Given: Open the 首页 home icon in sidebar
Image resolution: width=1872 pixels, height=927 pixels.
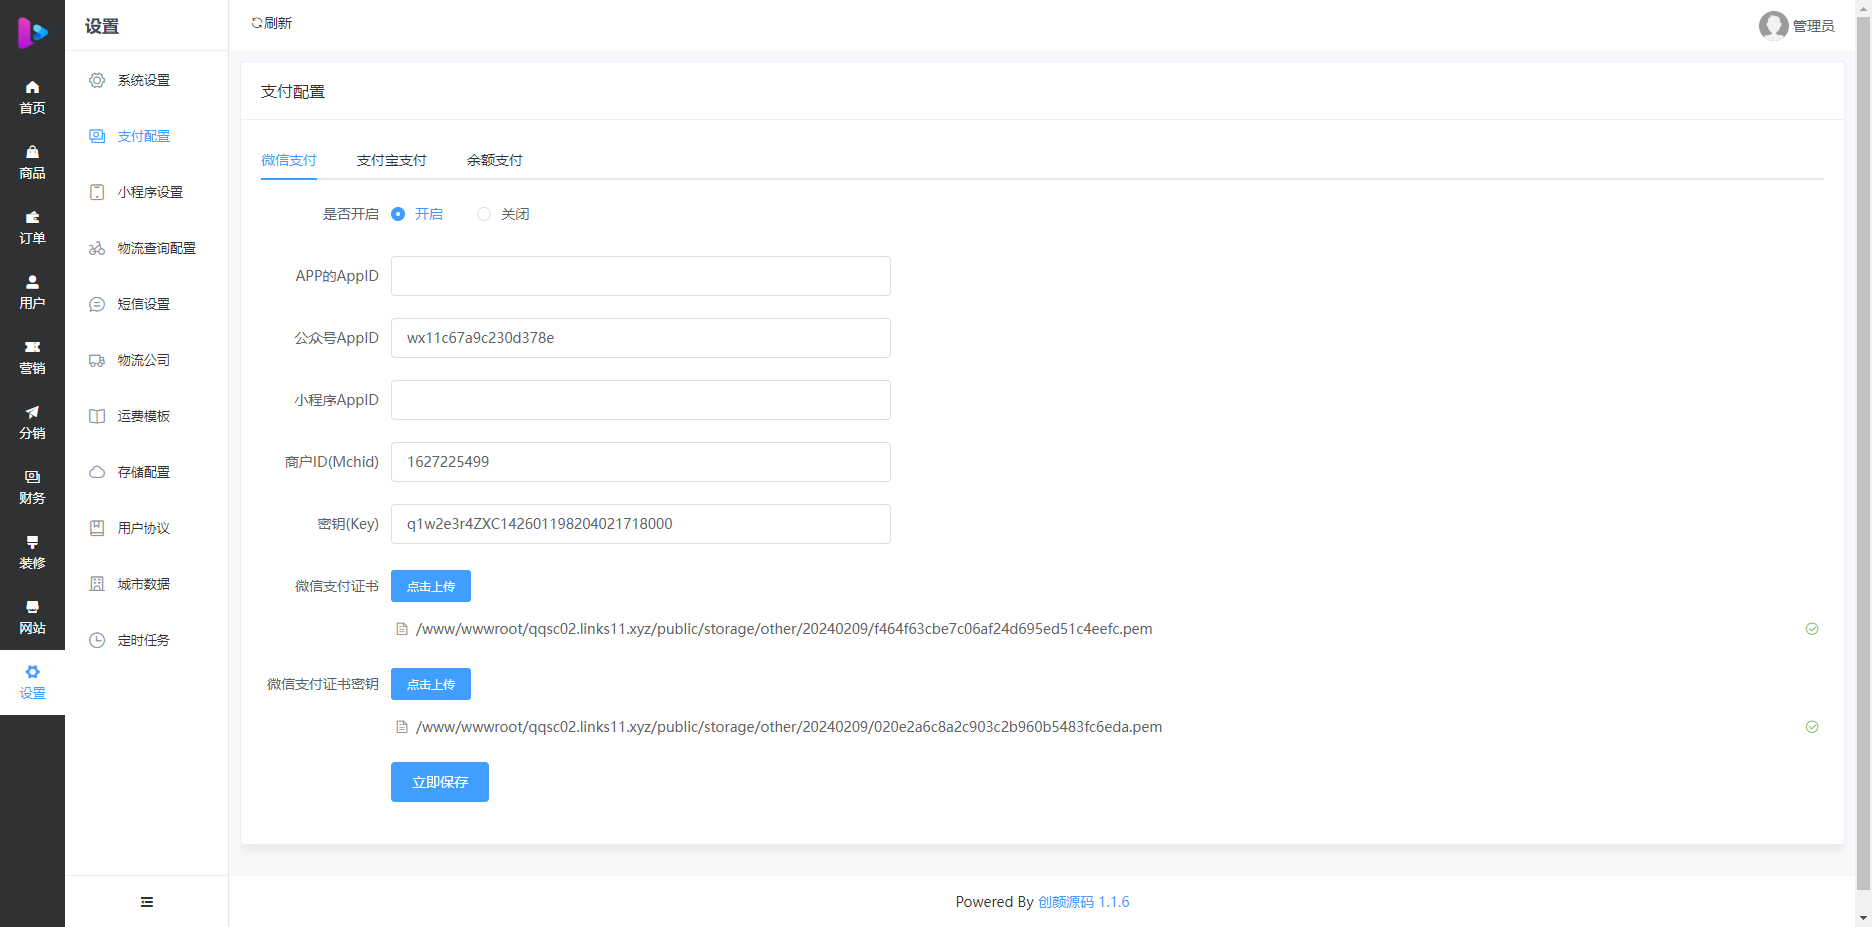Looking at the screenshot, I should pyautogui.click(x=32, y=87).
